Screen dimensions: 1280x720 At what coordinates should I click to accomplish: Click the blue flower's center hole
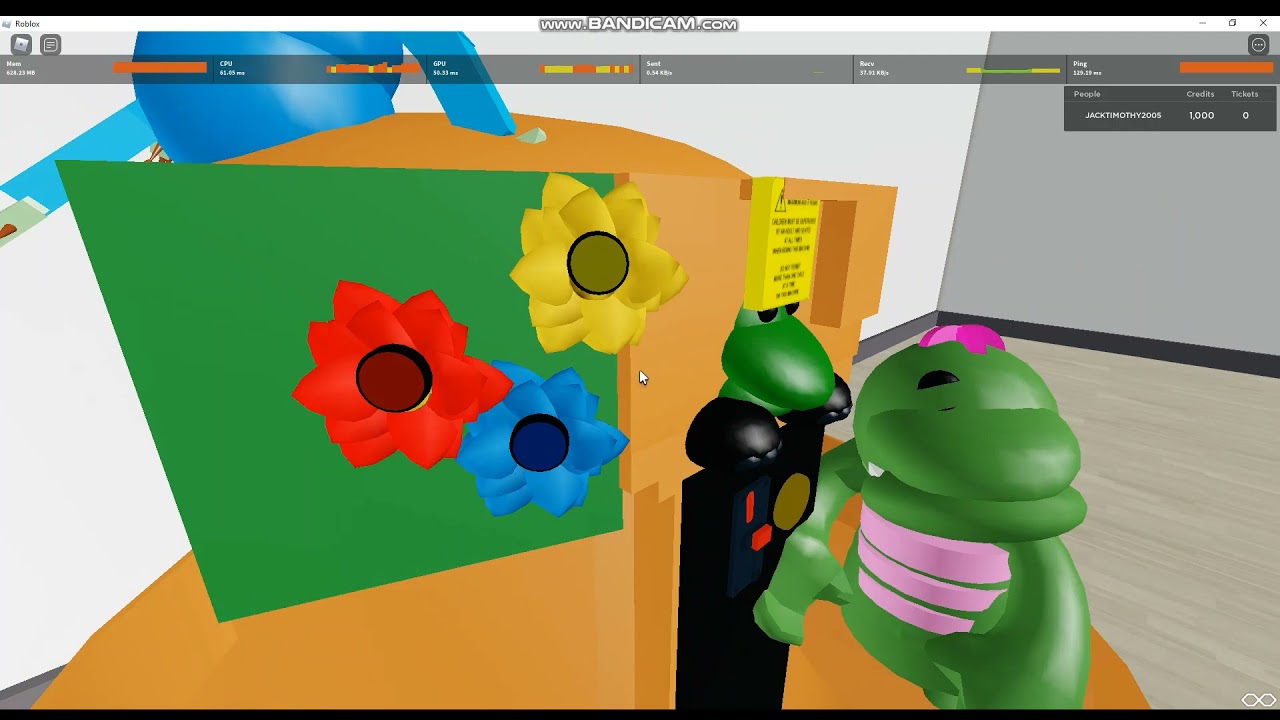click(539, 442)
